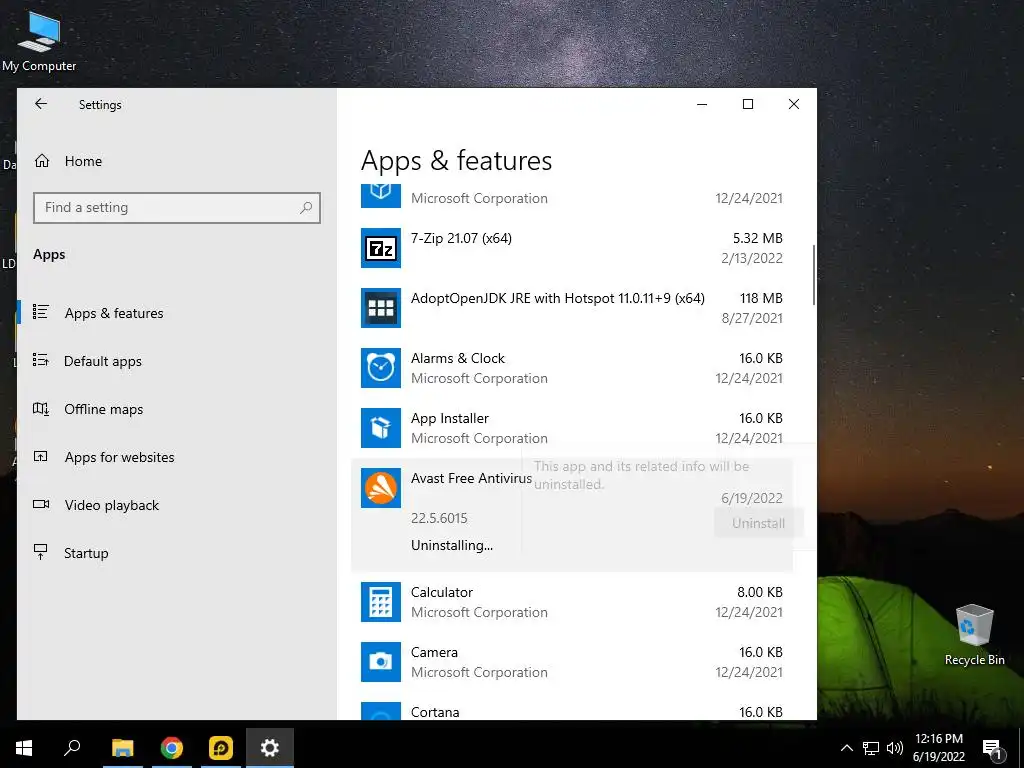This screenshot has height=768, width=1024.
Task: Open the Apps & features page
Action: pos(114,313)
